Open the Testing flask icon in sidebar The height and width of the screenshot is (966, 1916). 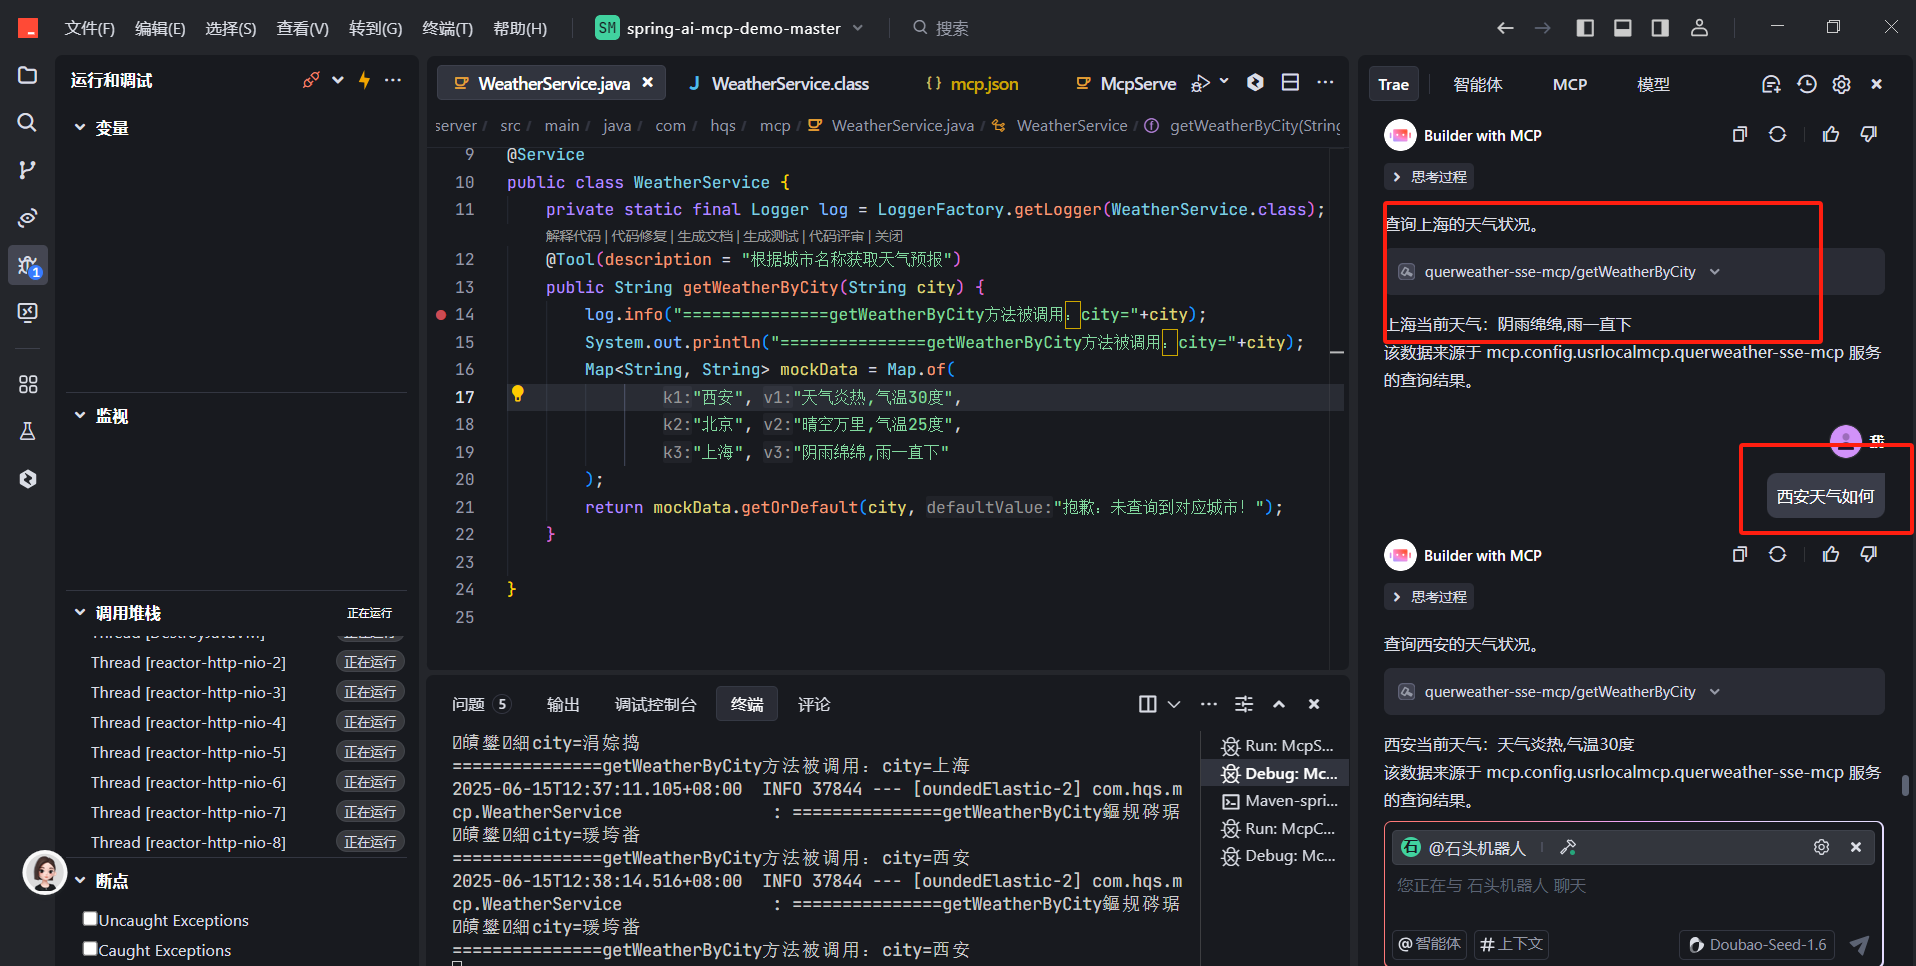tap(27, 430)
